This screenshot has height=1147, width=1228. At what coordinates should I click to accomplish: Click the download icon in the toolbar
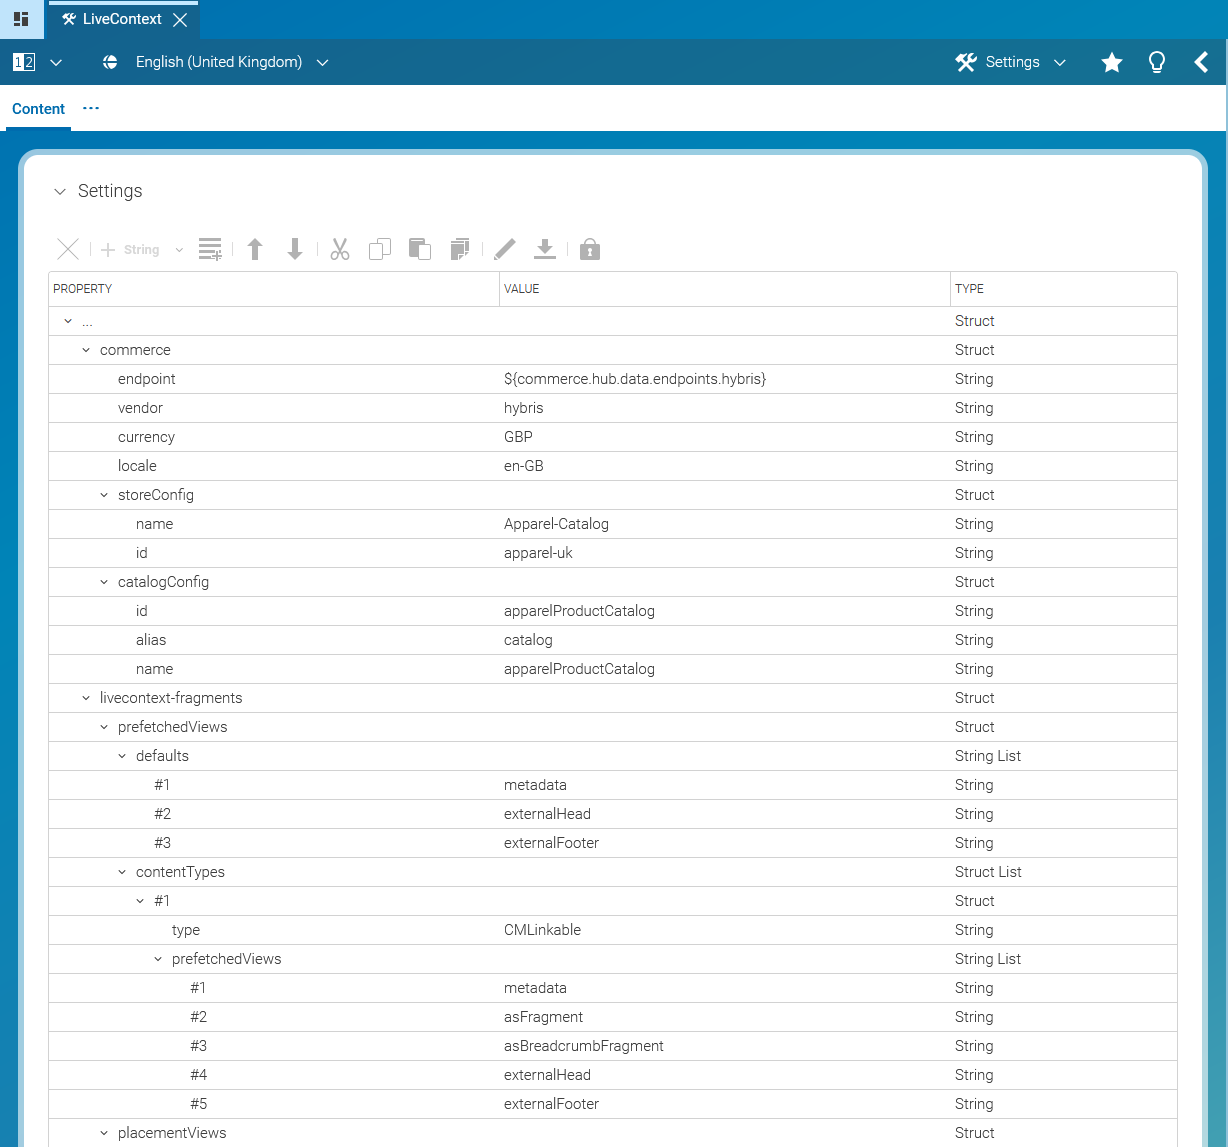tap(545, 249)
